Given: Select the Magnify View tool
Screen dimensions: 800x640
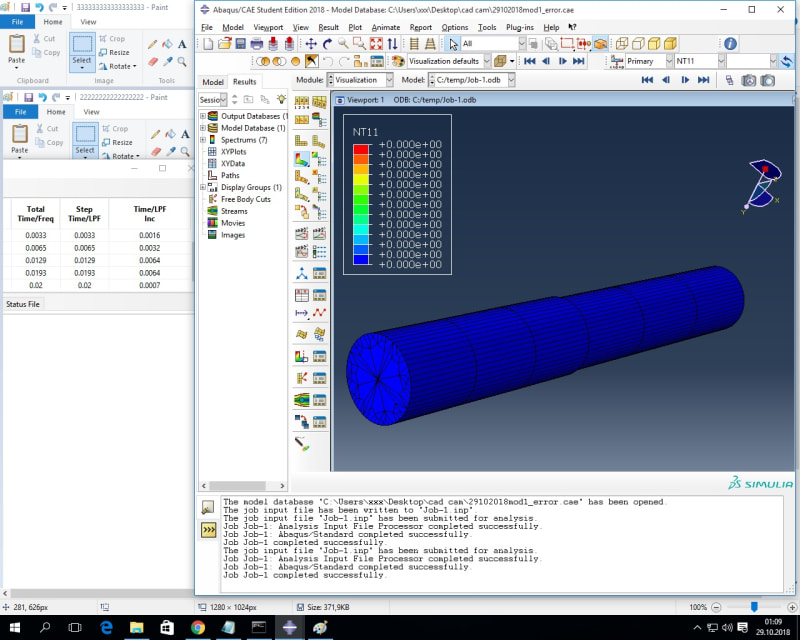Looking at the screenshot, I should (343, 44).
